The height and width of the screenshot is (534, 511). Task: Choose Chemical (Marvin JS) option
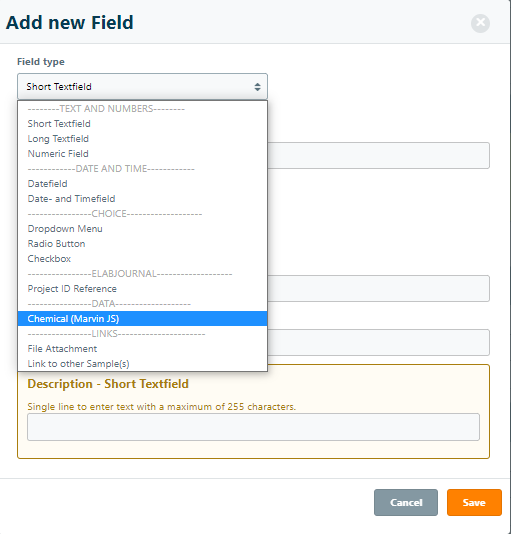pos(142,318)
